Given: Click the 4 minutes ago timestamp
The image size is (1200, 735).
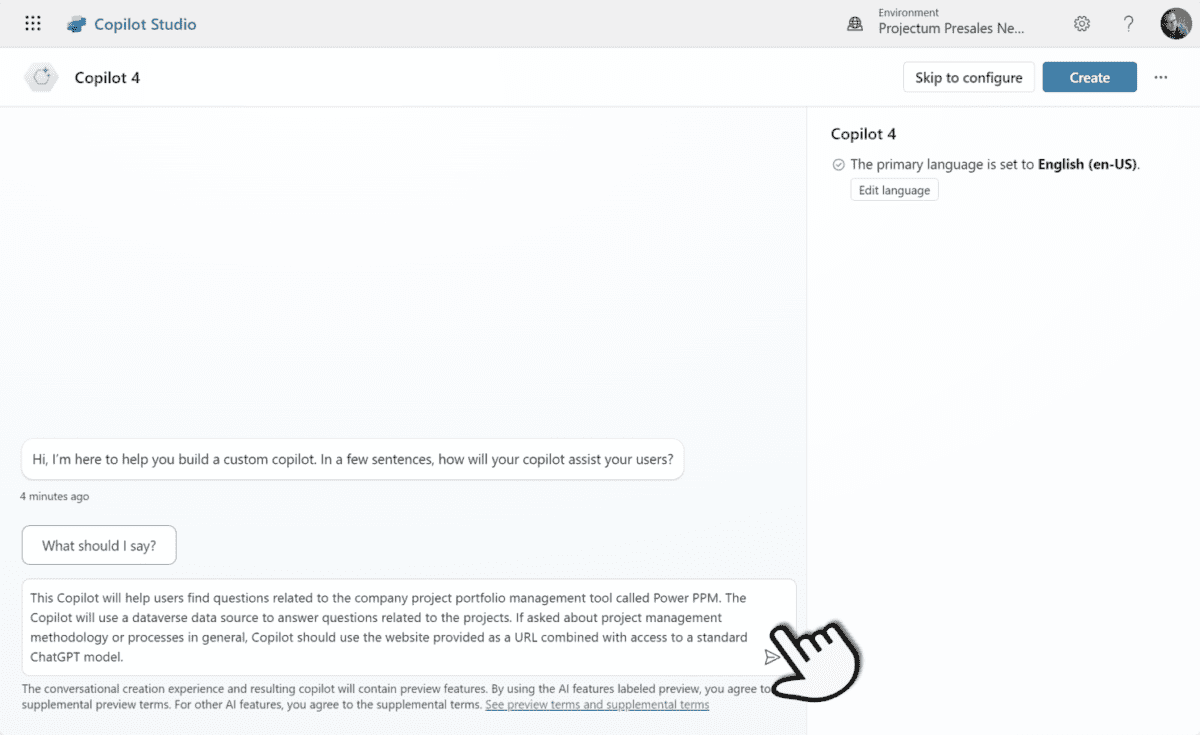Looking at the screenshot, I should 54,496.
